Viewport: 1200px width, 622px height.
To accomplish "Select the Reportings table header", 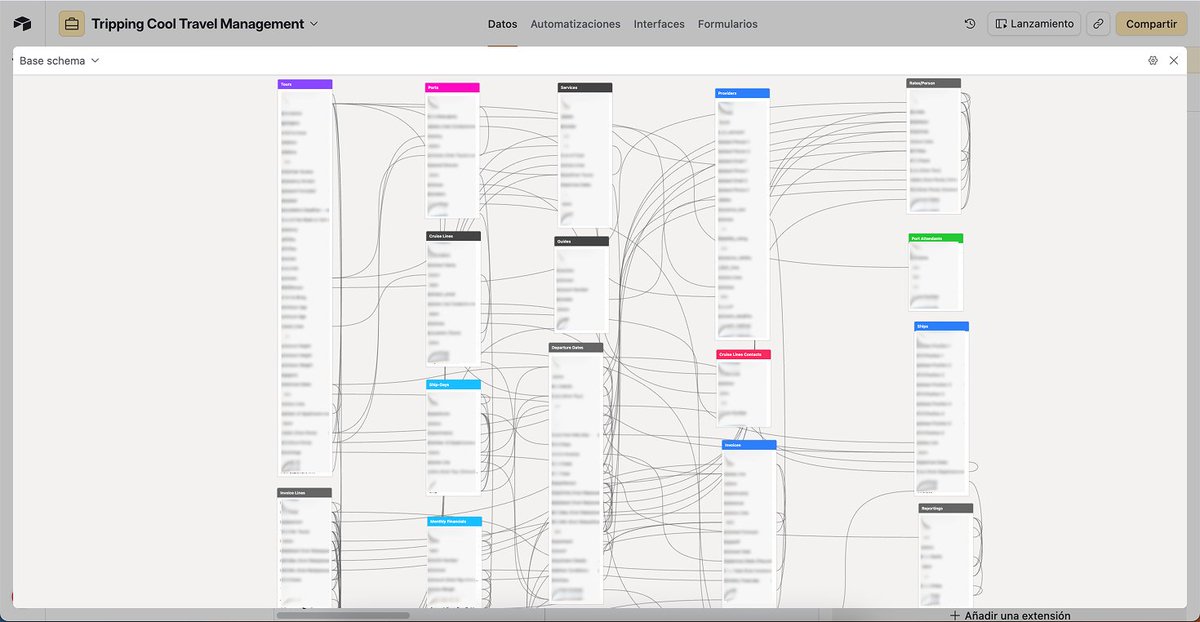I will coord(946,508).
